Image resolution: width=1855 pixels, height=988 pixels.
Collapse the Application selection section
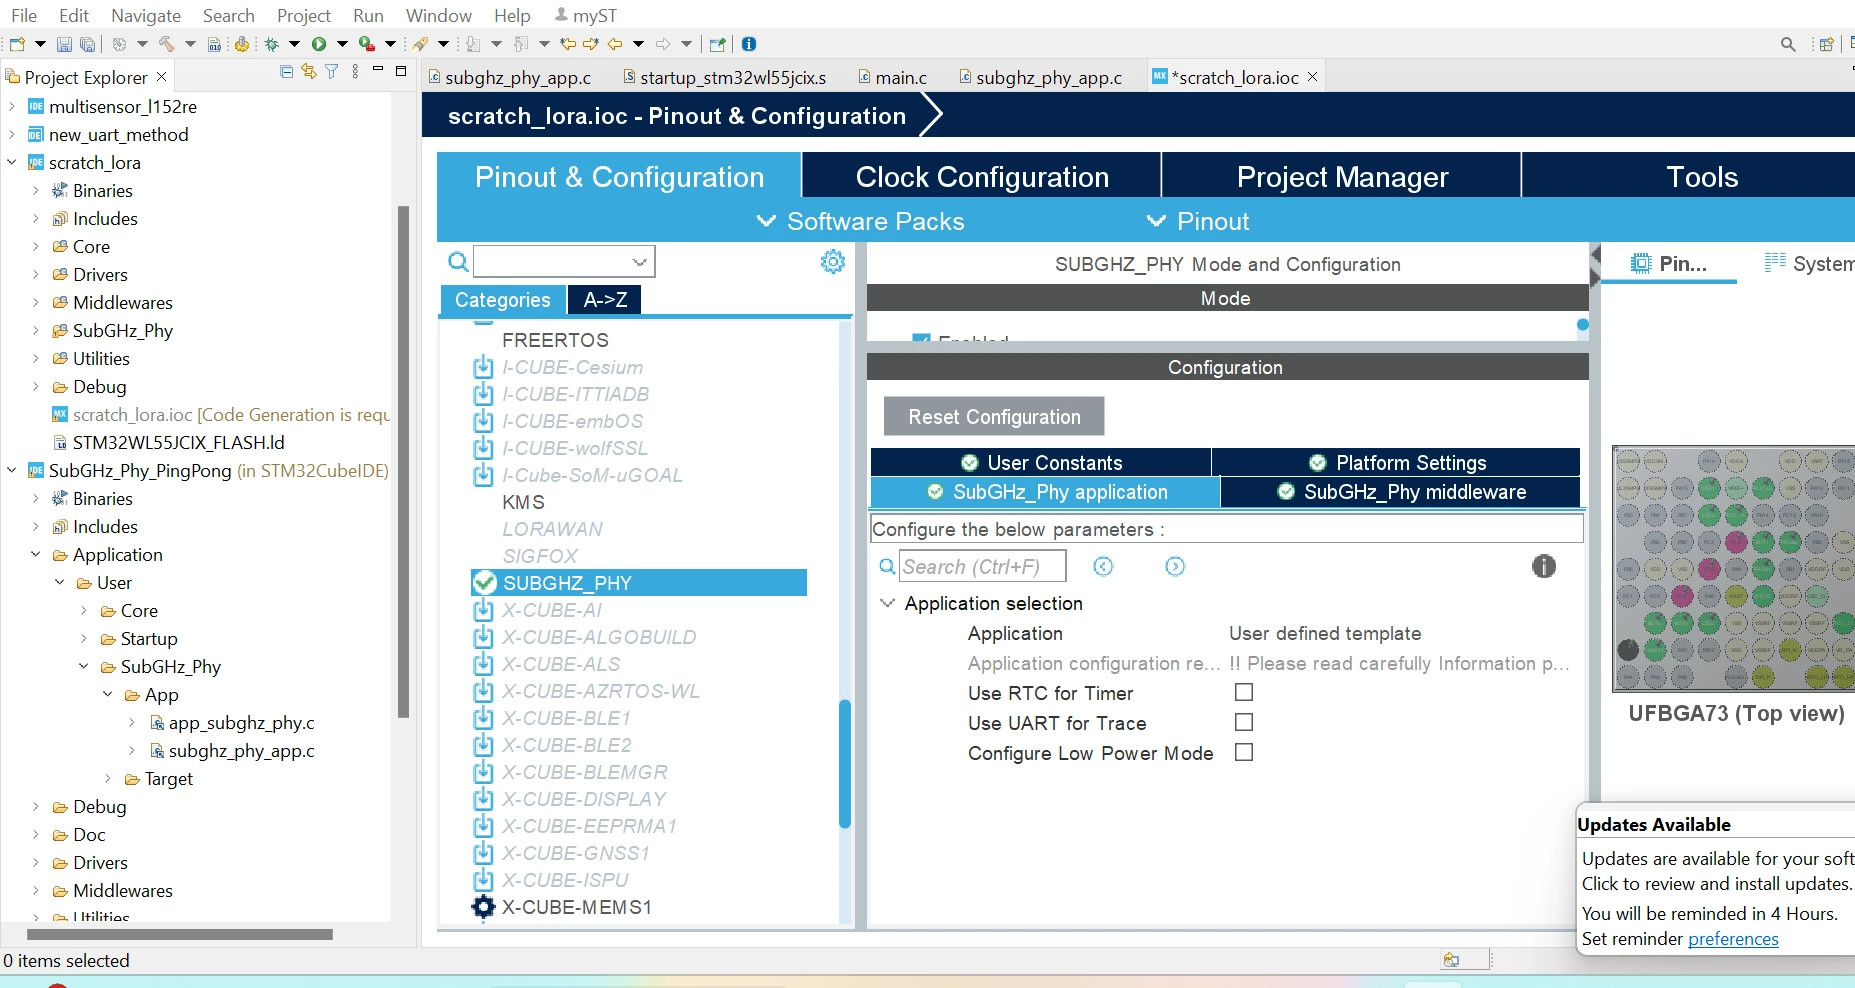click(x=887, y=603)
